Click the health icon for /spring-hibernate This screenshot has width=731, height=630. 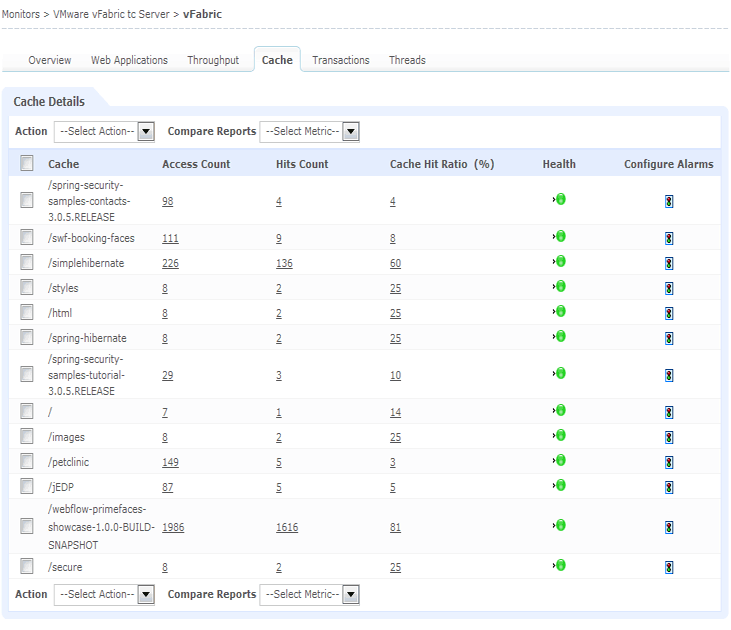[x=560, y=337]
